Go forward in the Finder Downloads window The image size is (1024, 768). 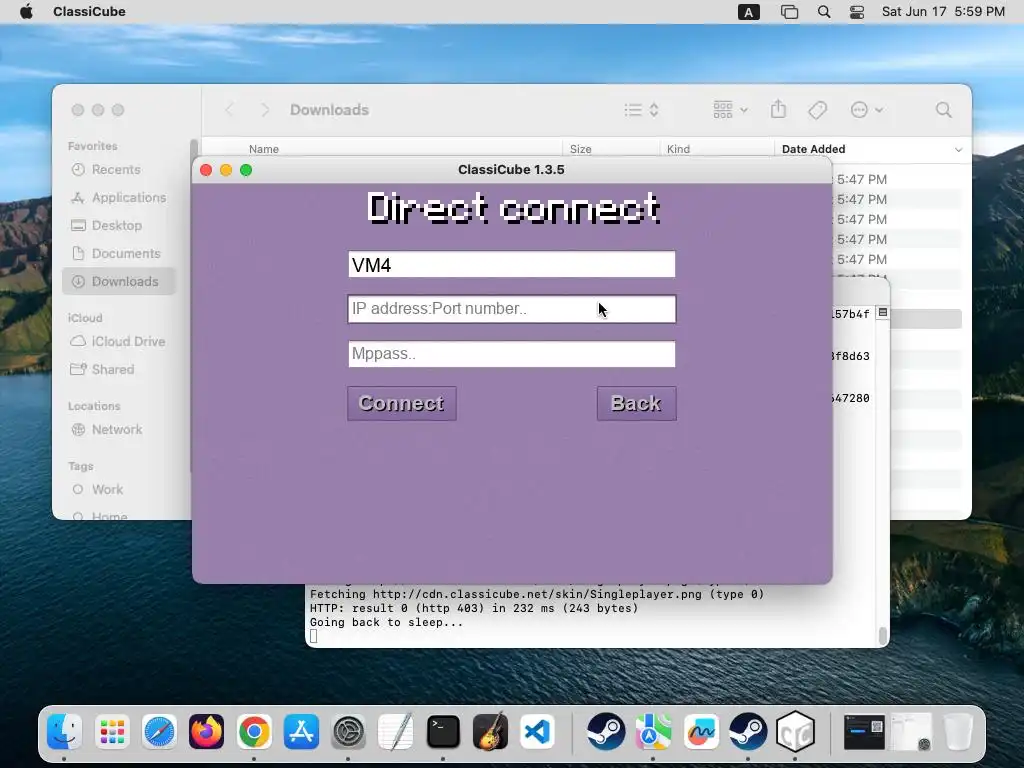click(x=264, y=110)
